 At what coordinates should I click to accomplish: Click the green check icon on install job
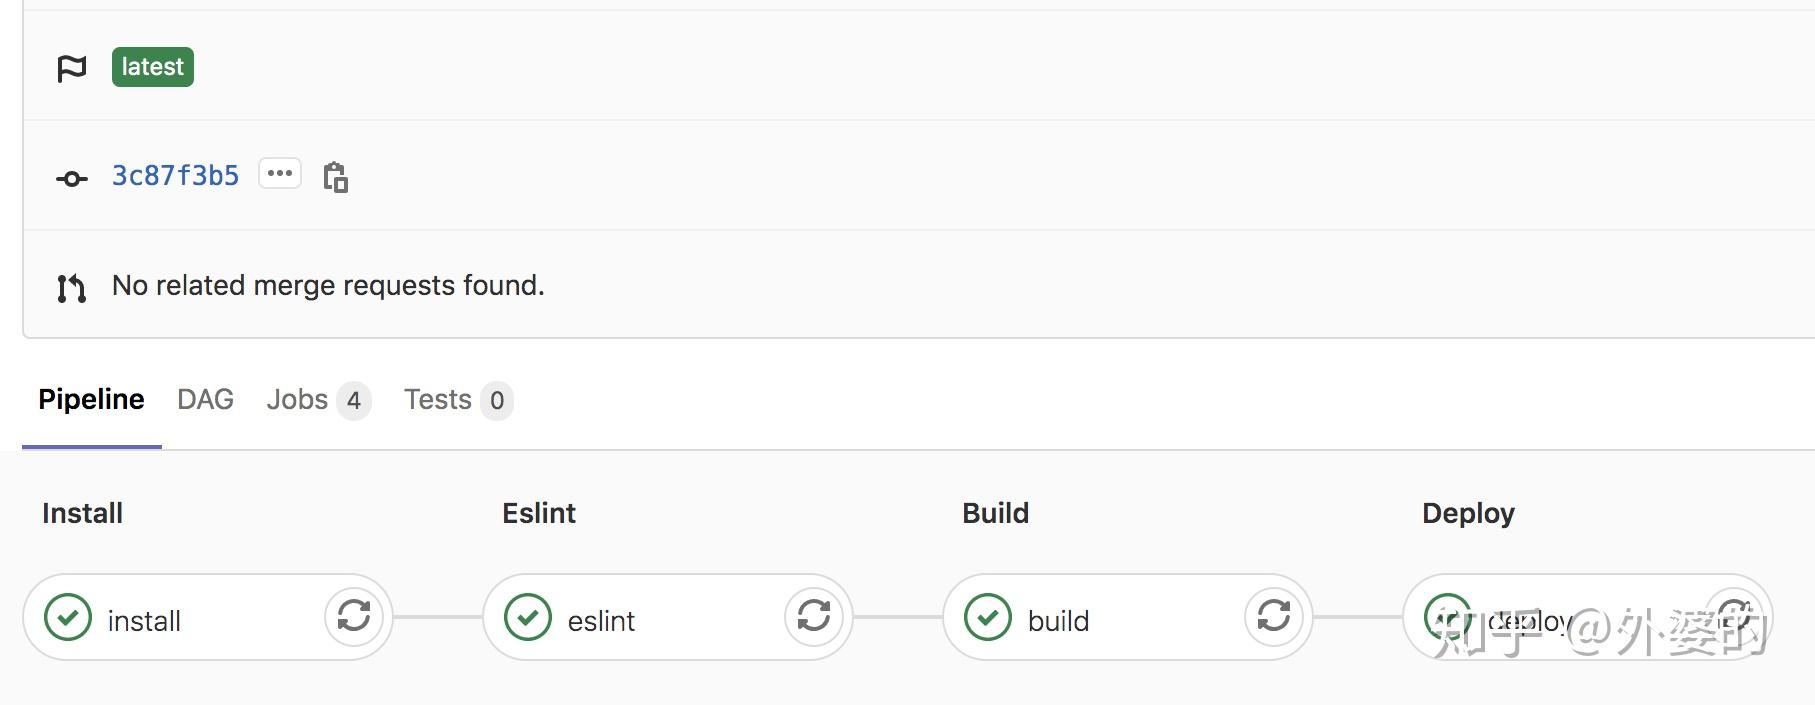click(x=67, y=618)
